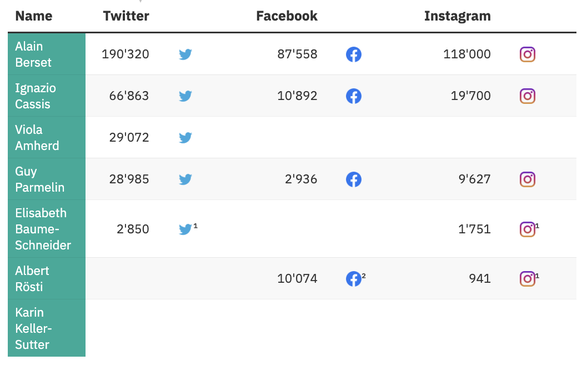Open Albert Rösti's Instagram icon
Viewport: 582px width, 370px height.
pos(527,279)
